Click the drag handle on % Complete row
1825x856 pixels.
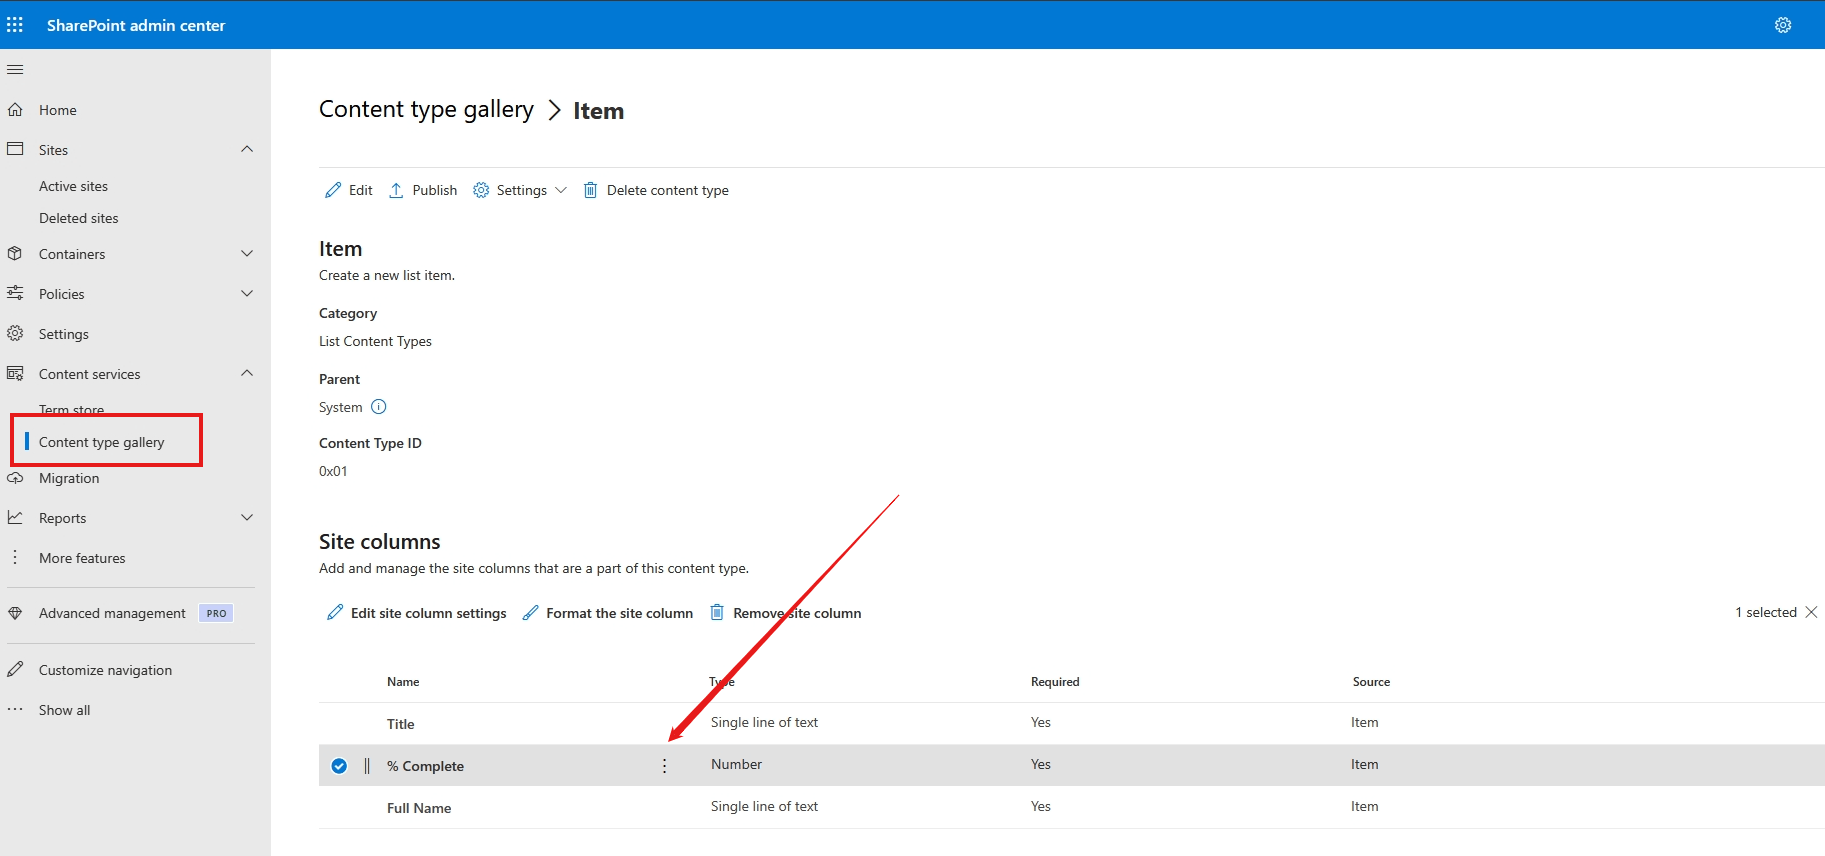point(367,766)
